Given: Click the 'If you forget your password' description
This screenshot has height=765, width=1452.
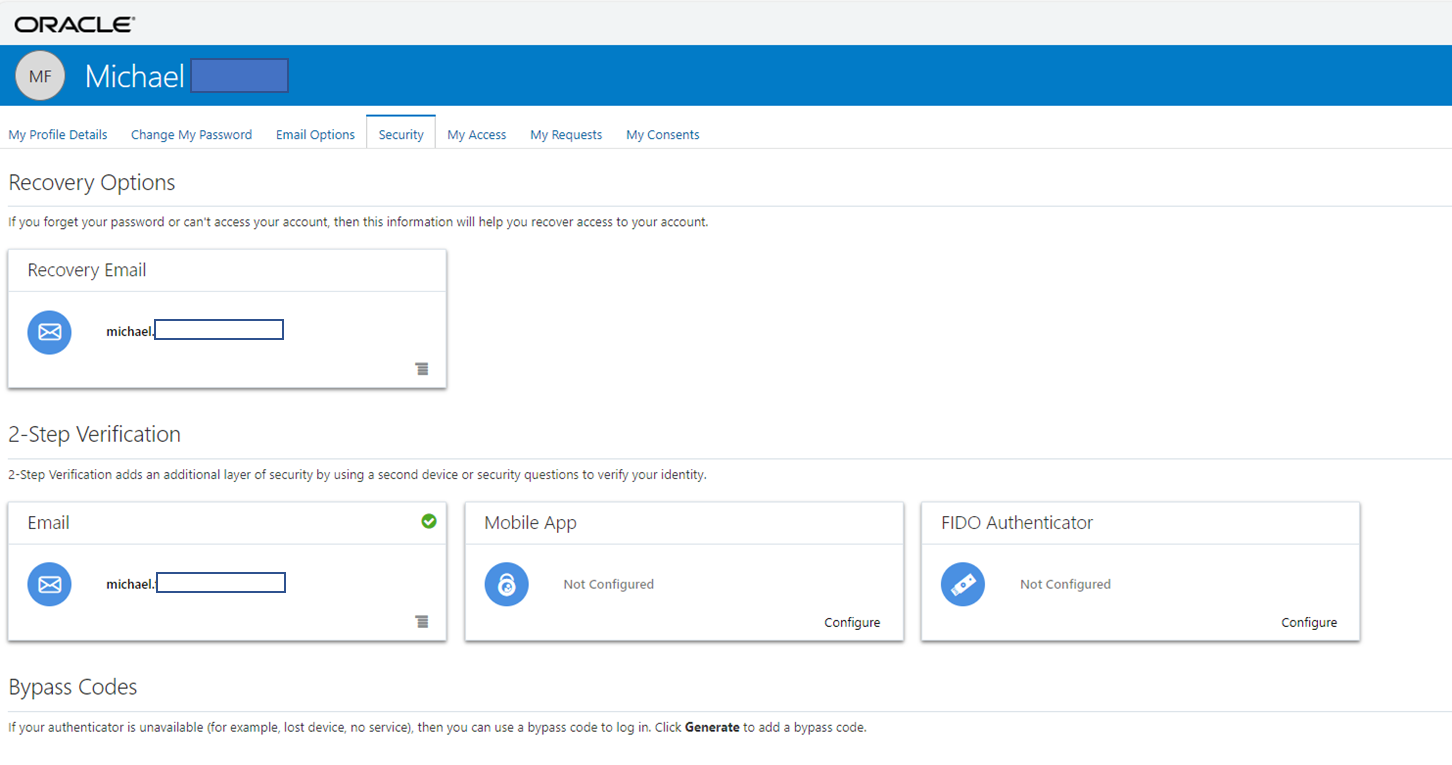Looking at the screenshot, I should (358, 222).
